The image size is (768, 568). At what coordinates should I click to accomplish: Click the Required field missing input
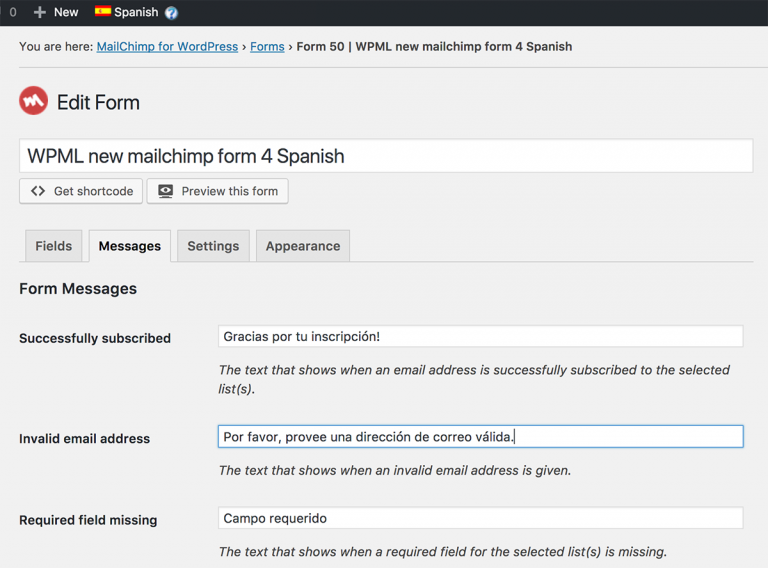click(x=480, y=518)
